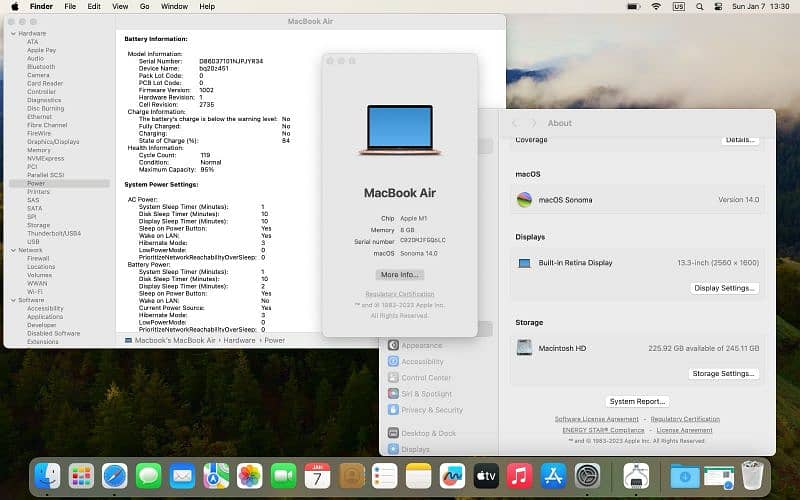The width and height of the screenshot is (800, 500).
Task: Open the Trash in the Dock
Action: coord(752,476)
